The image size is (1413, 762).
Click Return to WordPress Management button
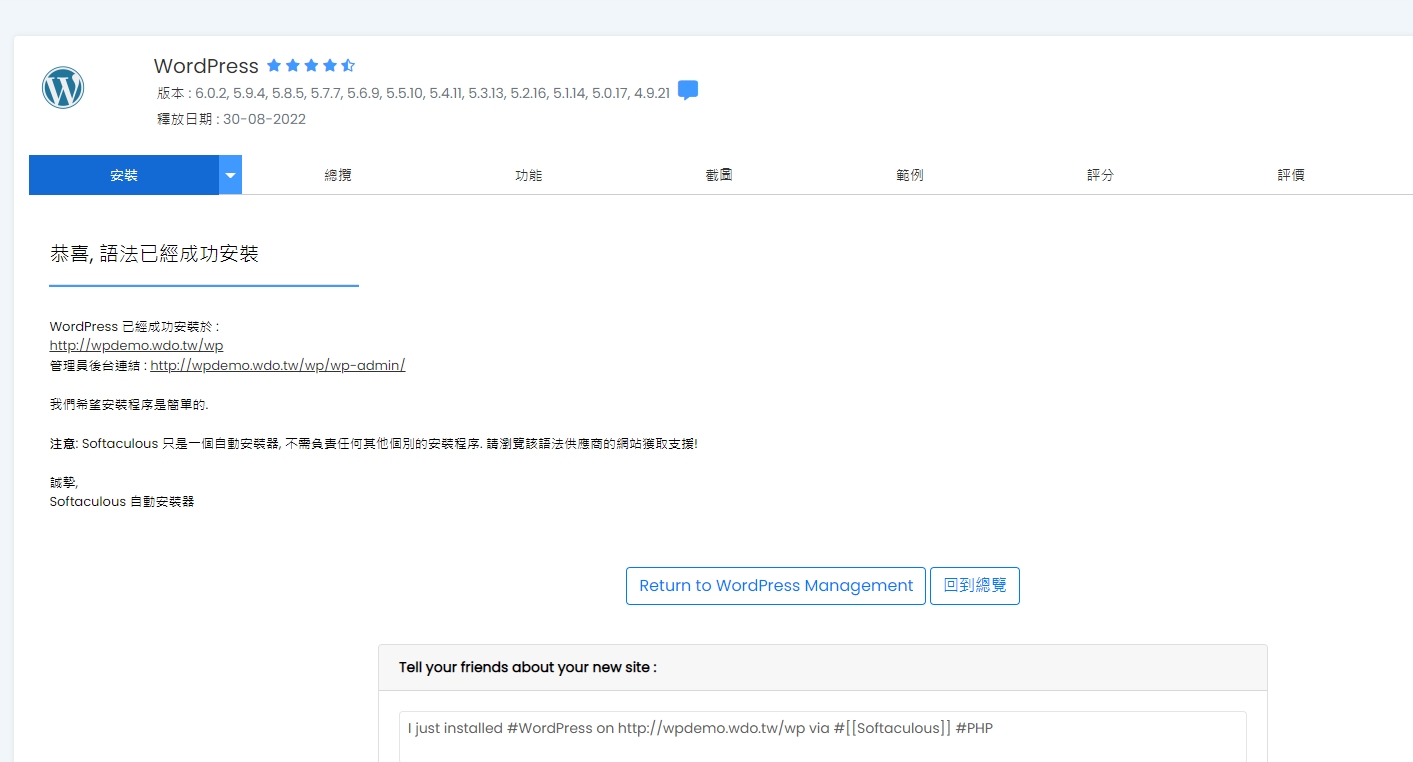(776, 586)
